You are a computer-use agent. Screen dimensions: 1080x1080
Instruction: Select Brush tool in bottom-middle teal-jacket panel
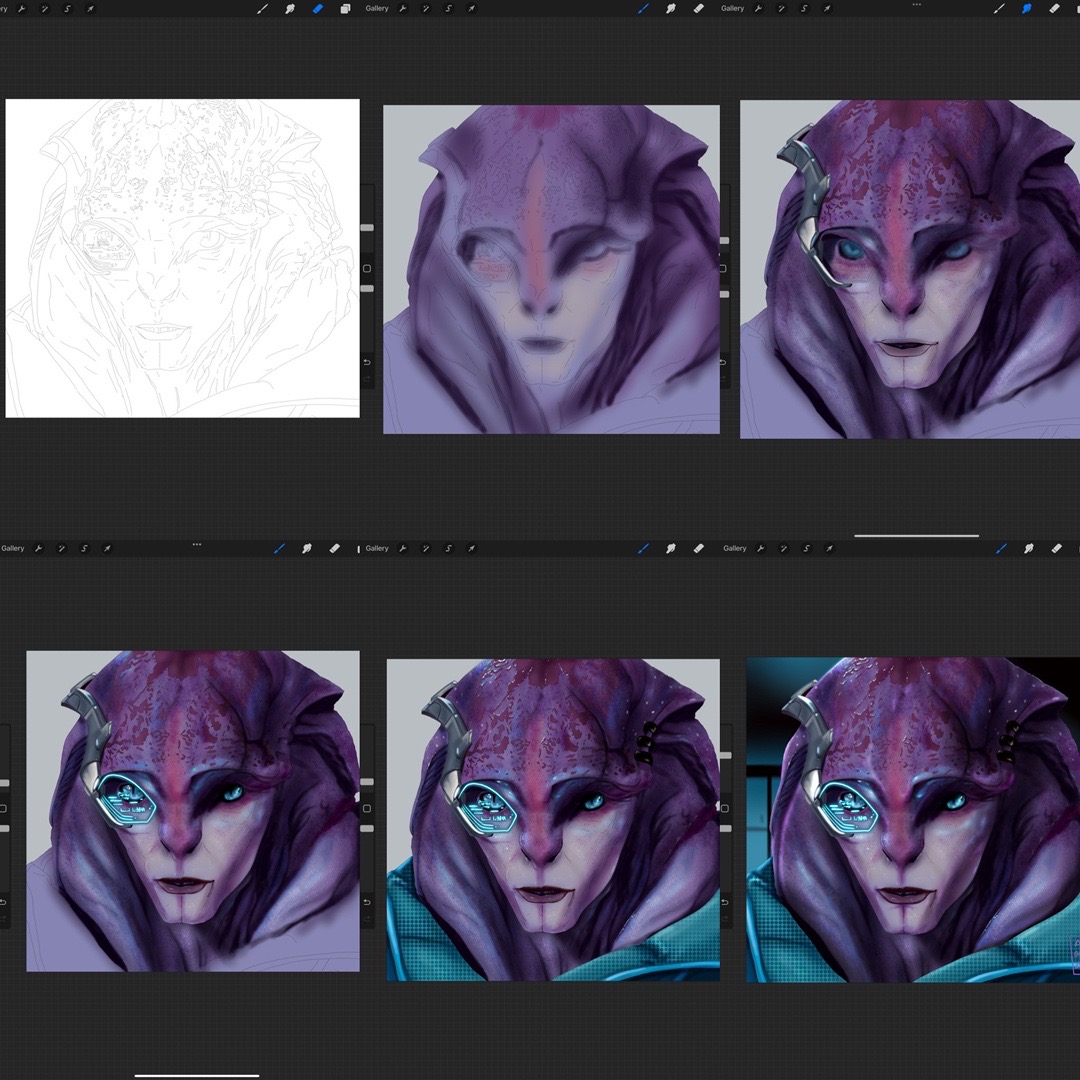pyautogui.click(x=643, y=549)
